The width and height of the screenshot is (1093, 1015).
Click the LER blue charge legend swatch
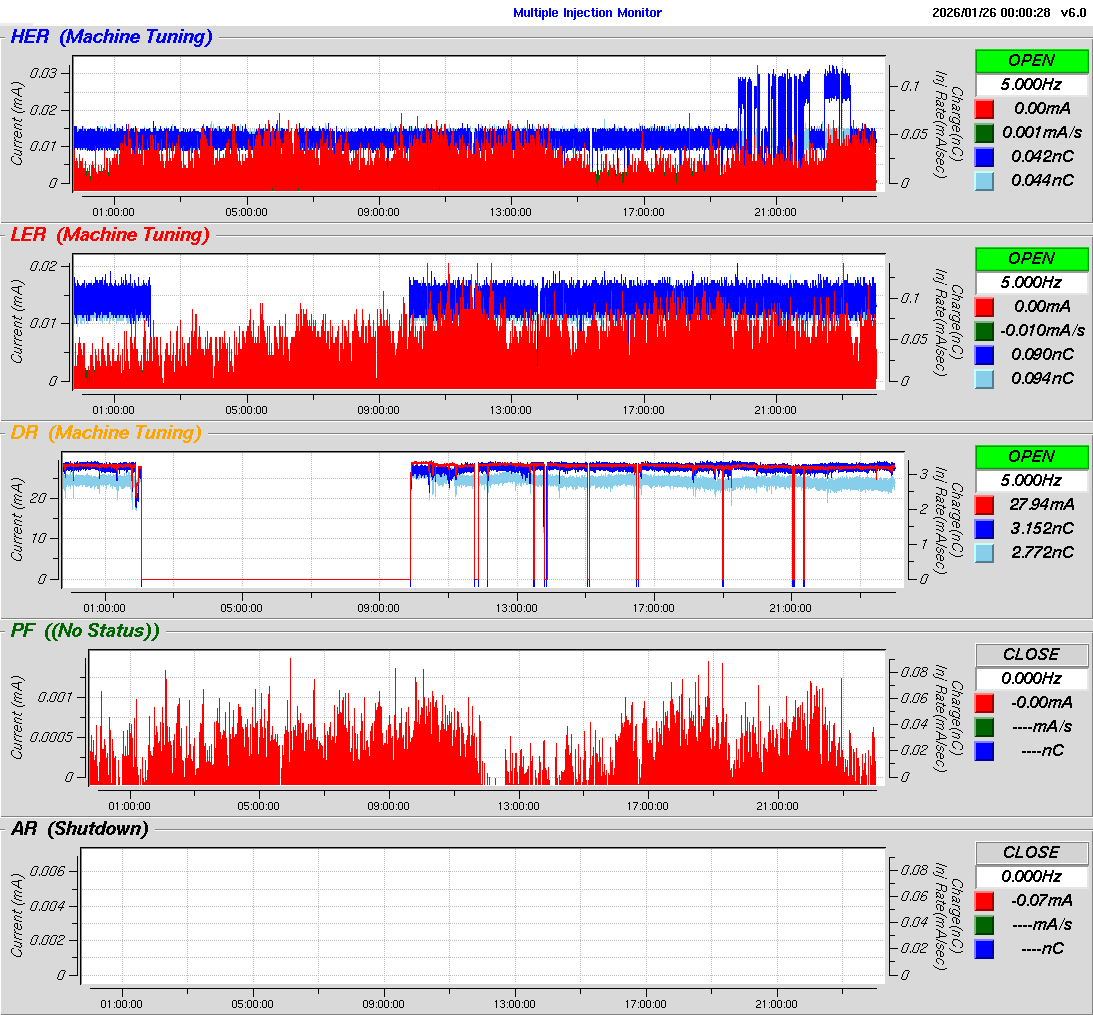(x=984, y=354)
